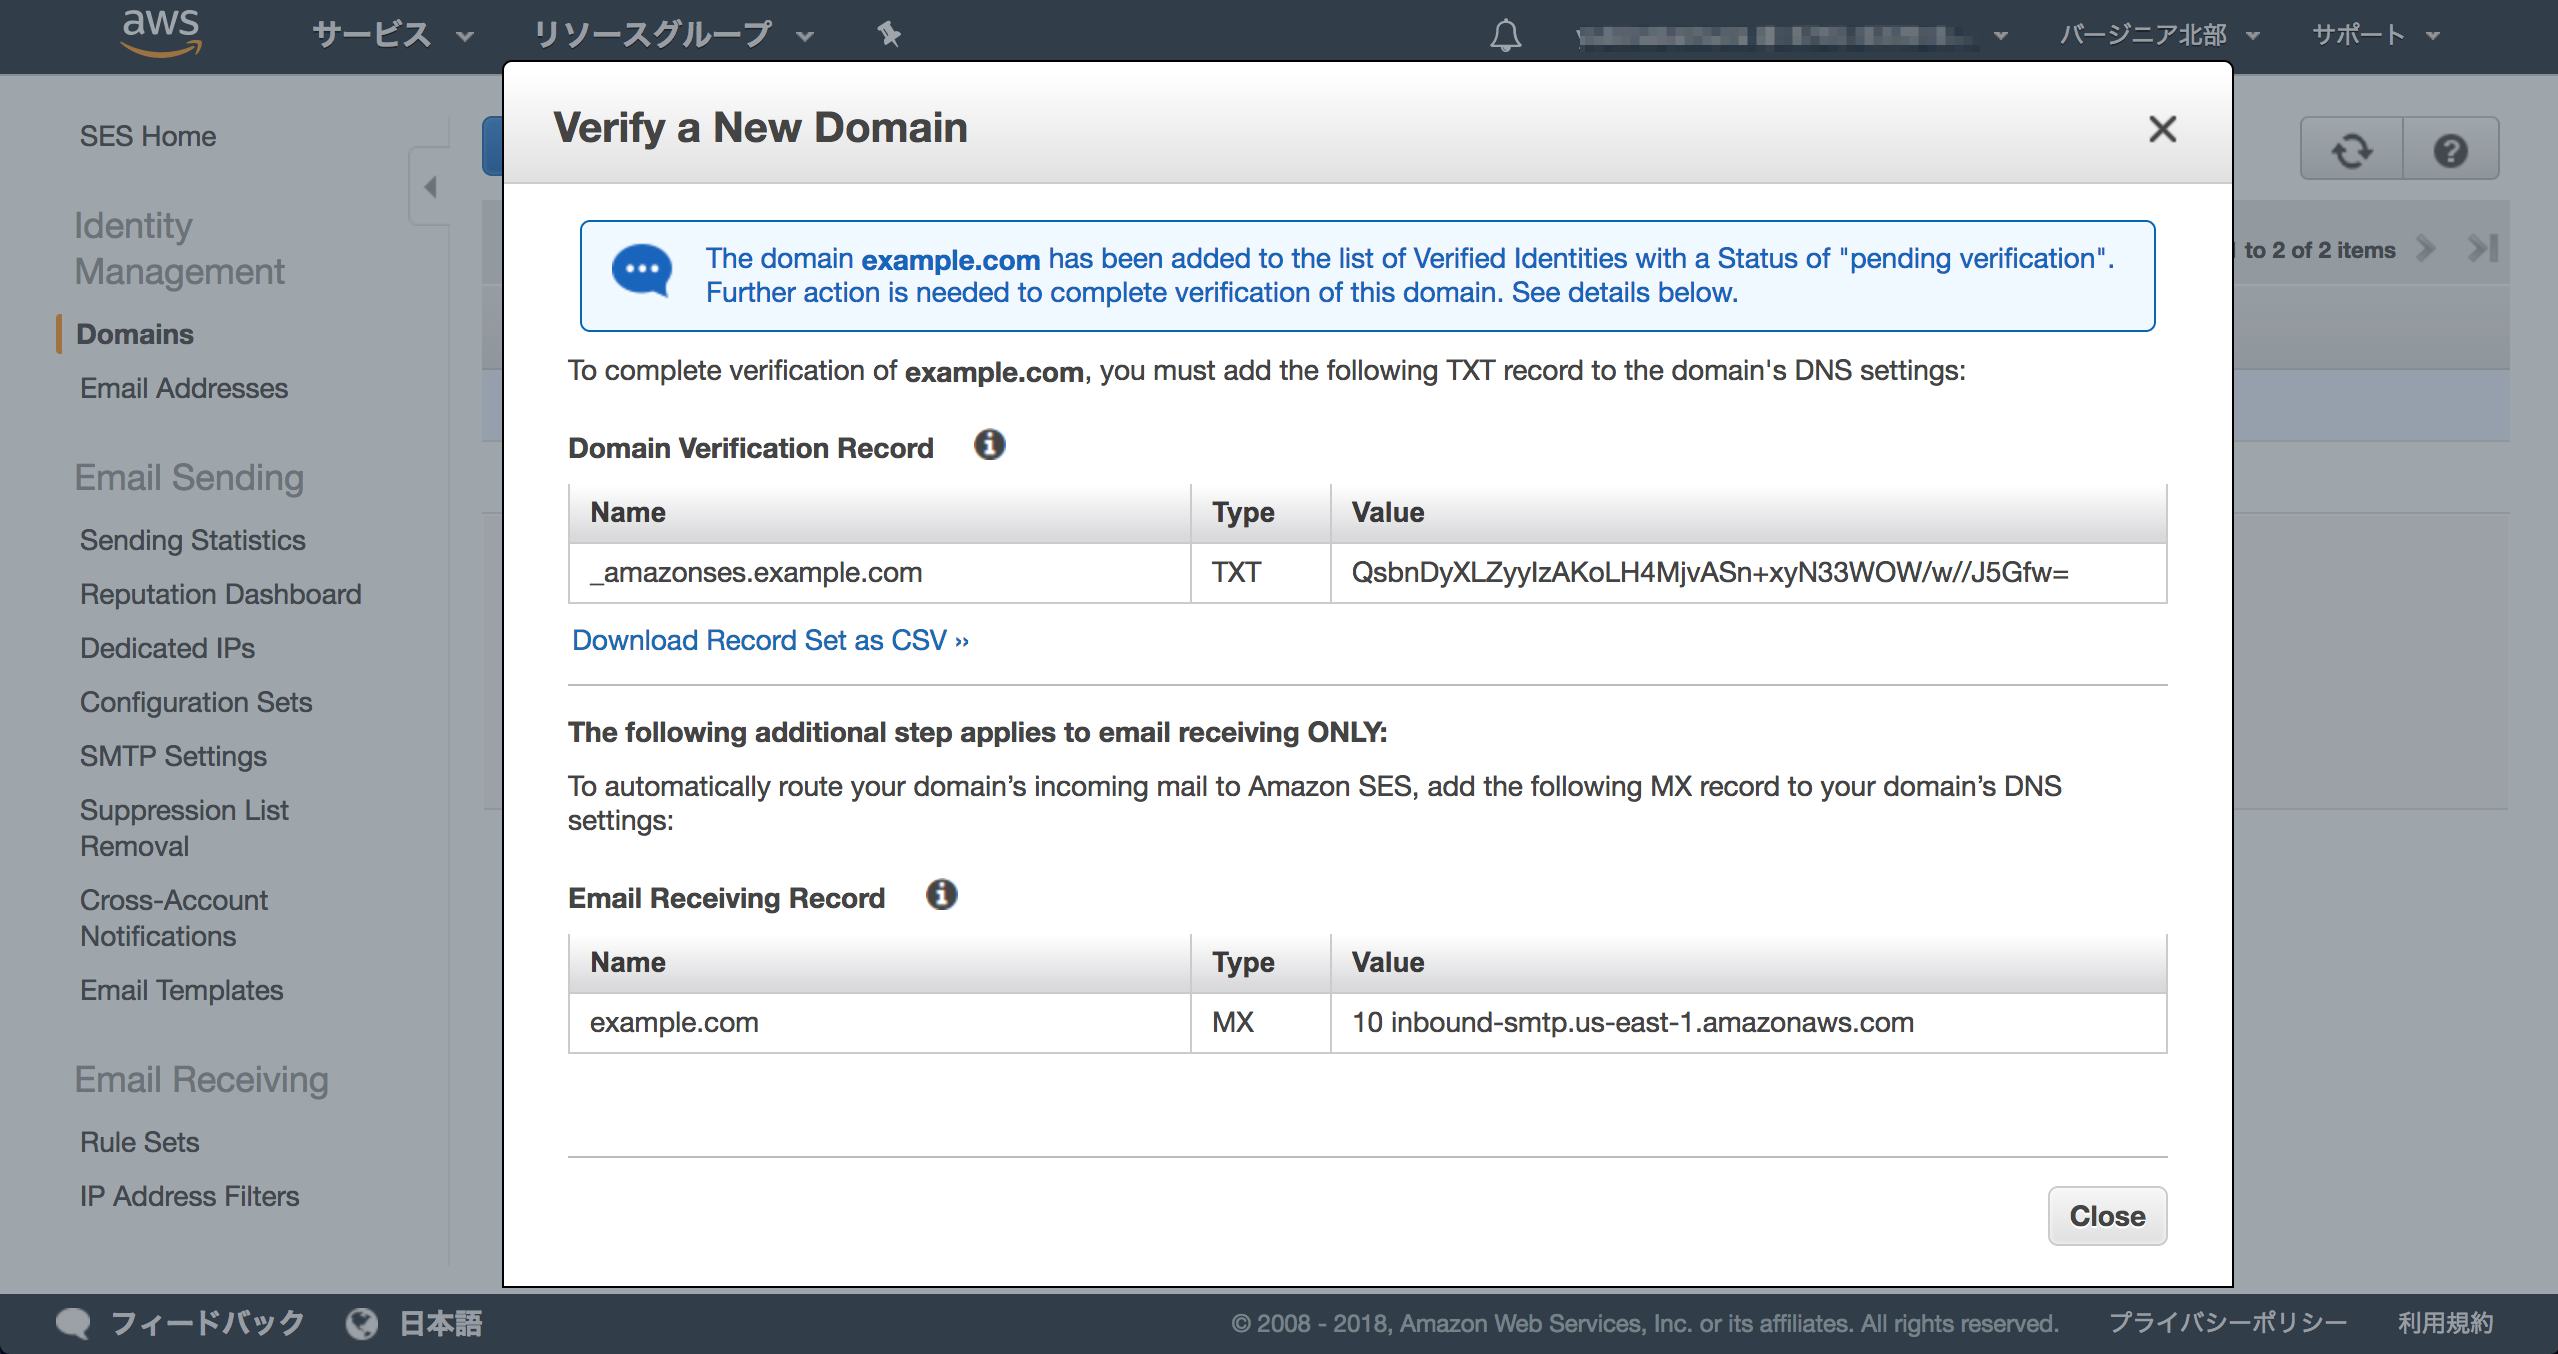The height and width of the screenshot is (1354, 2558).
Task: Collapse the sidebar with the arrow handle
Action: pos(431,187)
